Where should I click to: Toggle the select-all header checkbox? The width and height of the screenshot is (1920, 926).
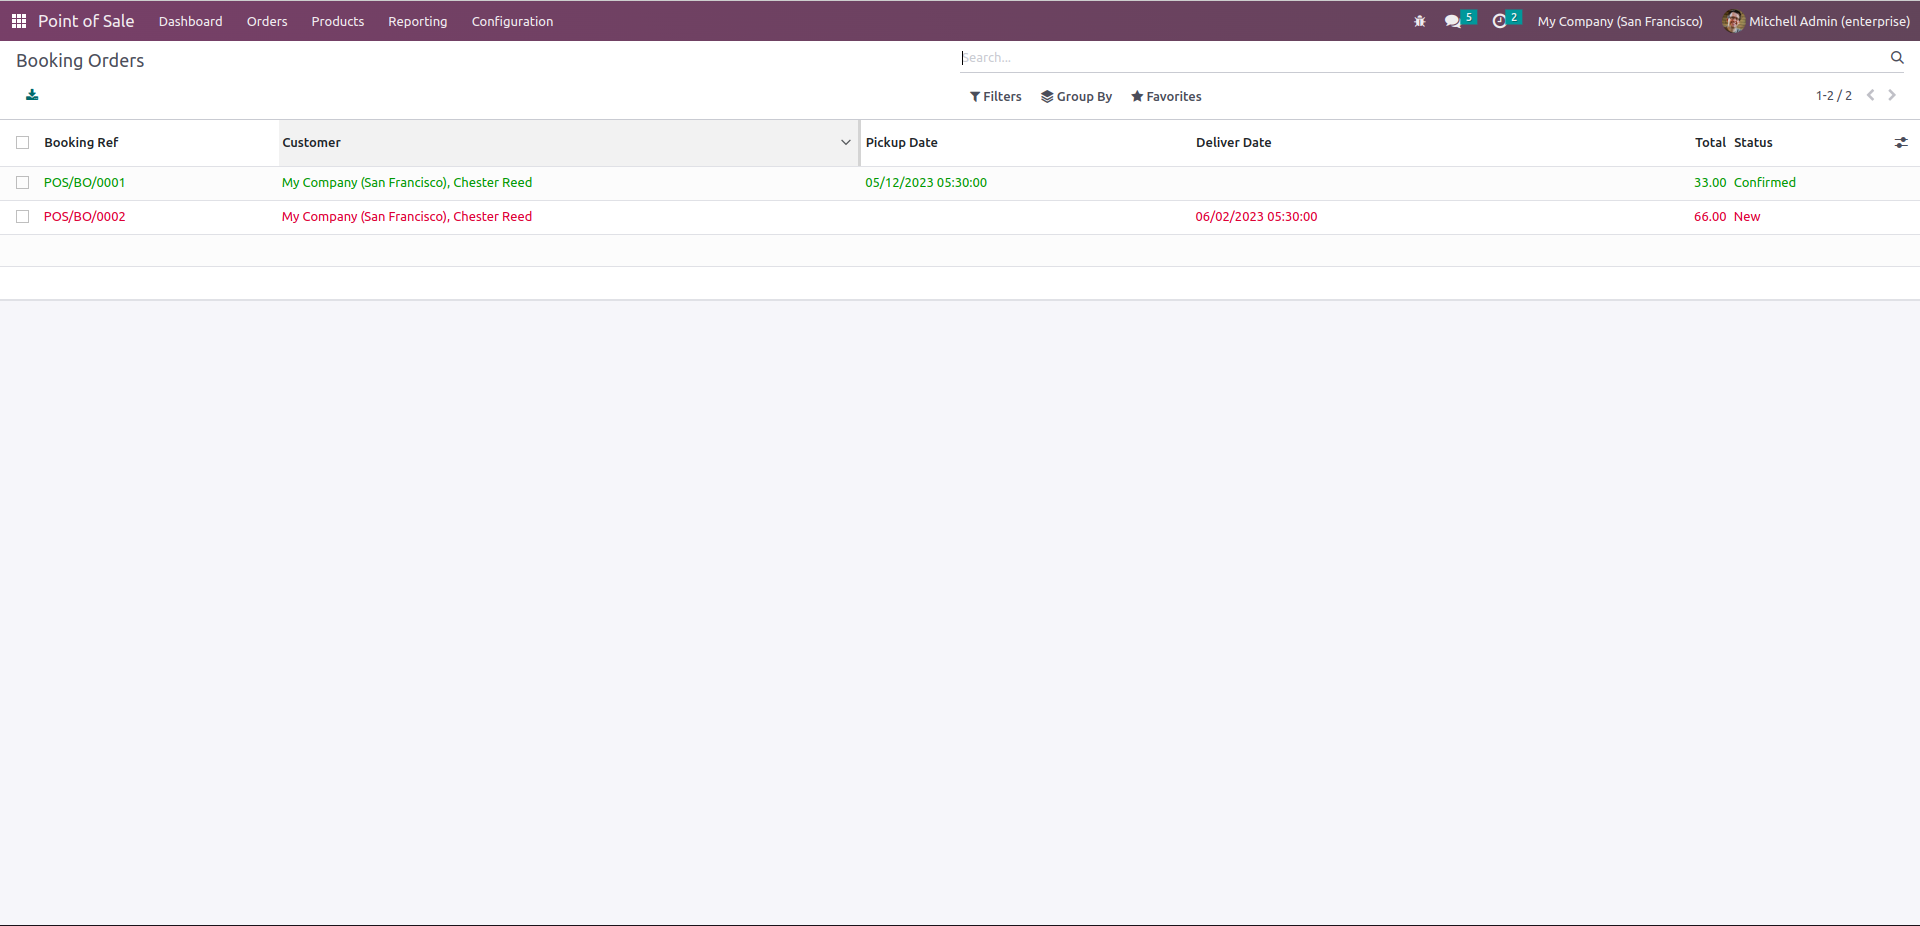(x=23, y=143)
